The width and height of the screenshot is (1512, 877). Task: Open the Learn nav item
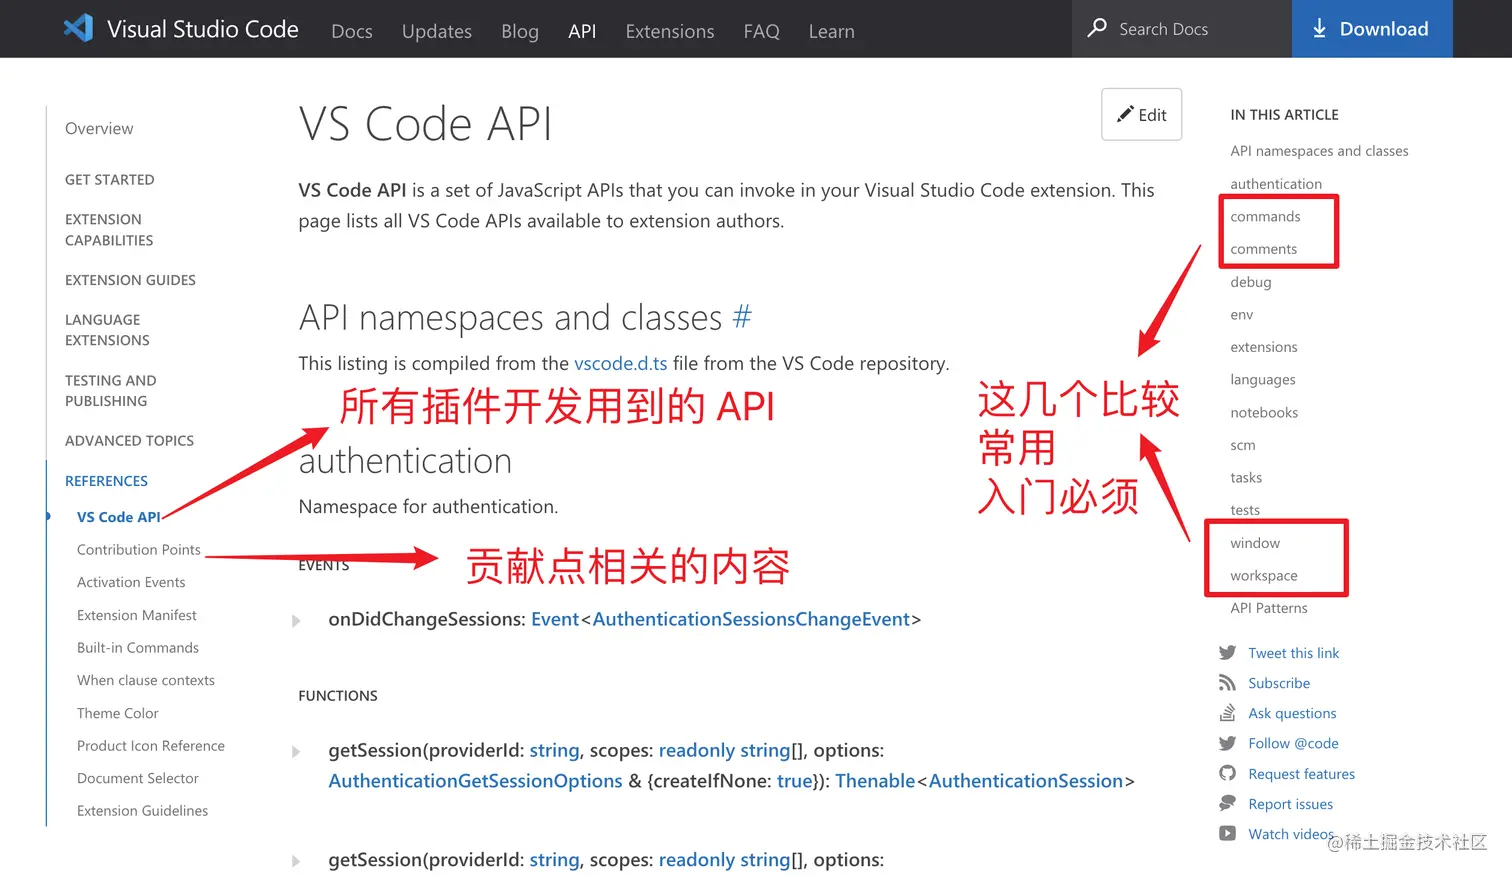832,31
